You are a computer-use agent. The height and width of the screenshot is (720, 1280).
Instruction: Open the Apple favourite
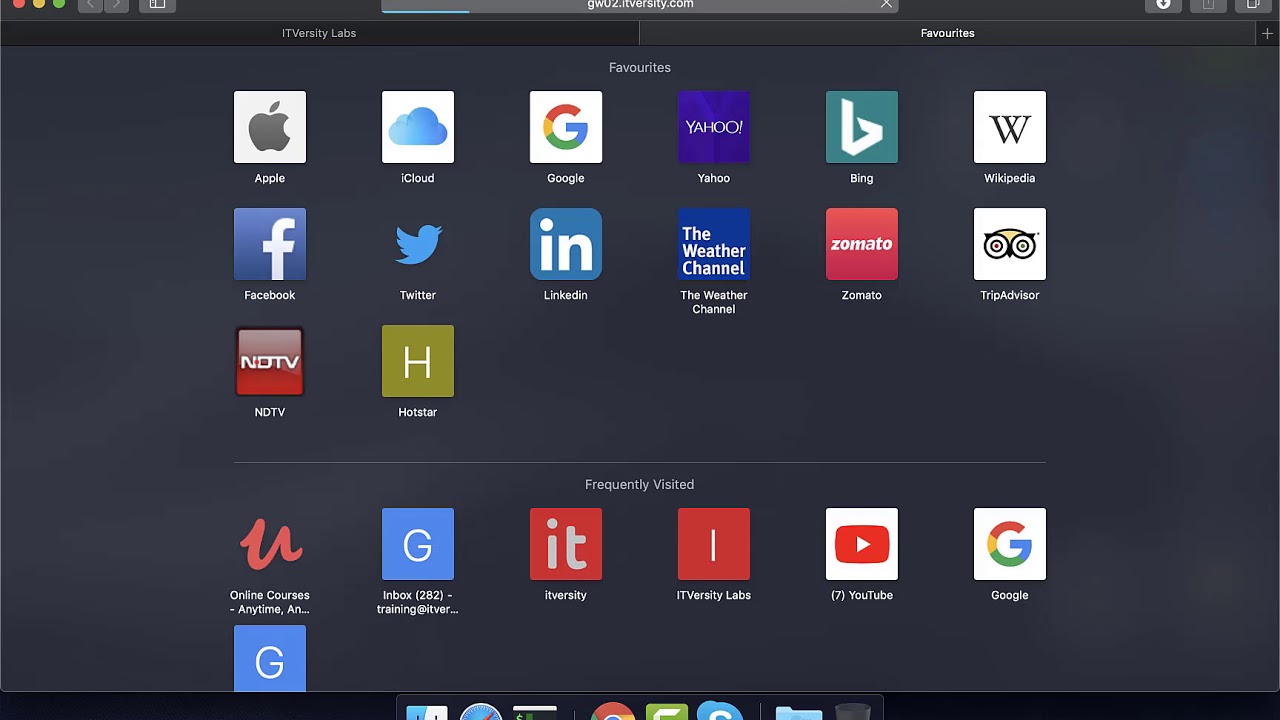coord(269,127)
